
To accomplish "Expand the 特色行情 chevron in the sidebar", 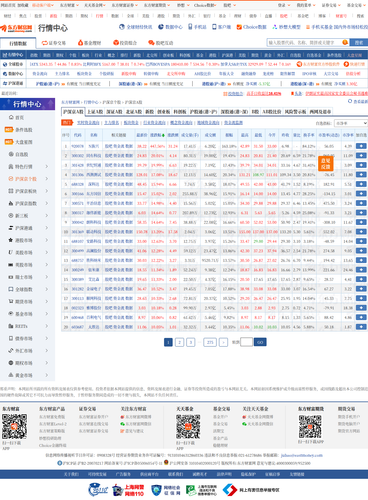I will click(x=46, y=166).
